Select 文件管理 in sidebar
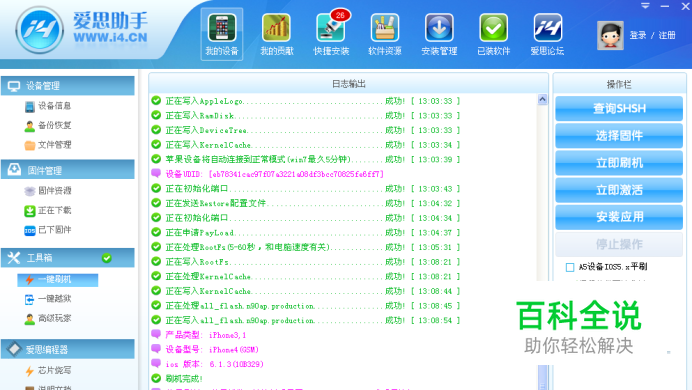 48,145
